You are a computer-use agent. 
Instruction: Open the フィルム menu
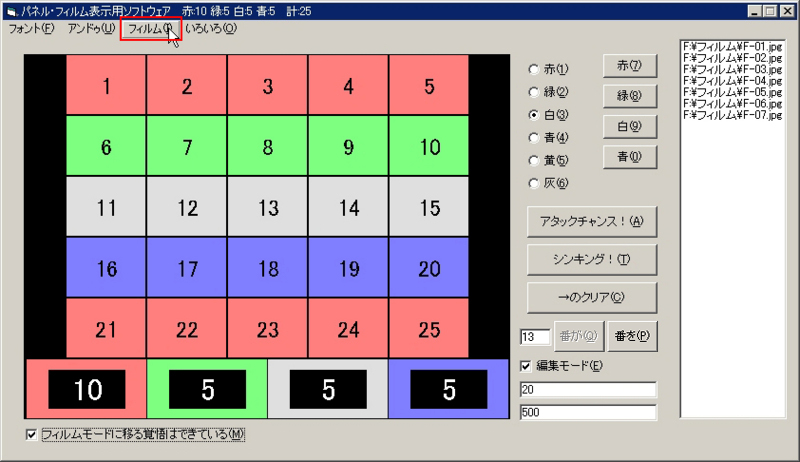click(151, 29)
